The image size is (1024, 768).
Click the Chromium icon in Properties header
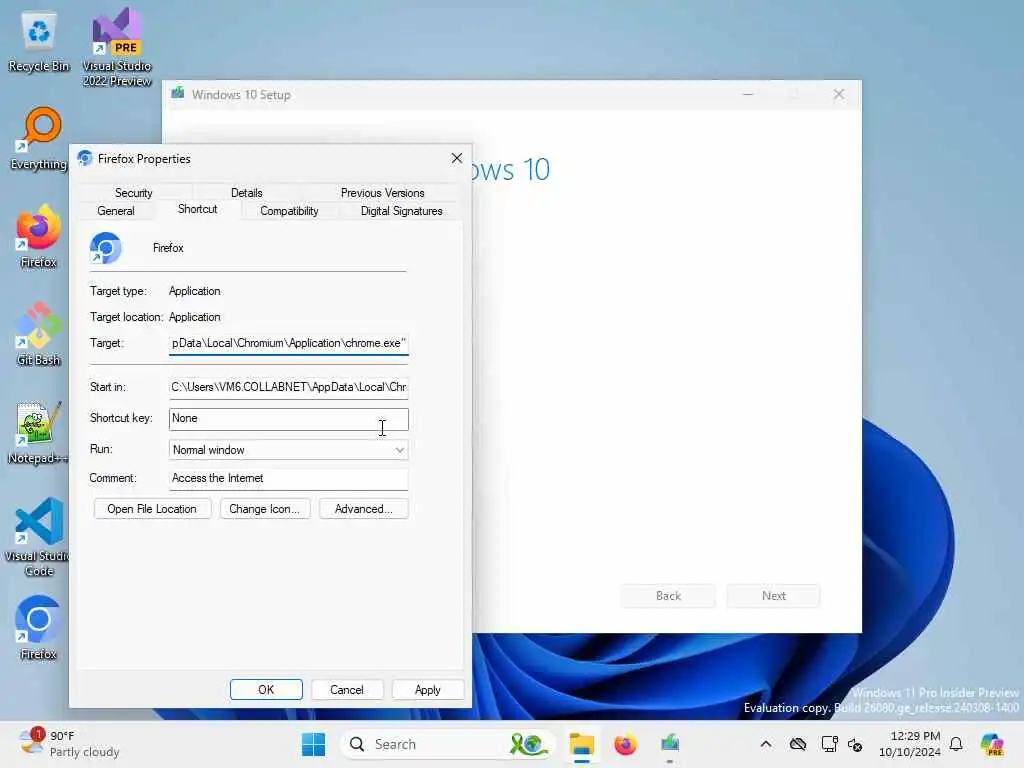point(106,248)
